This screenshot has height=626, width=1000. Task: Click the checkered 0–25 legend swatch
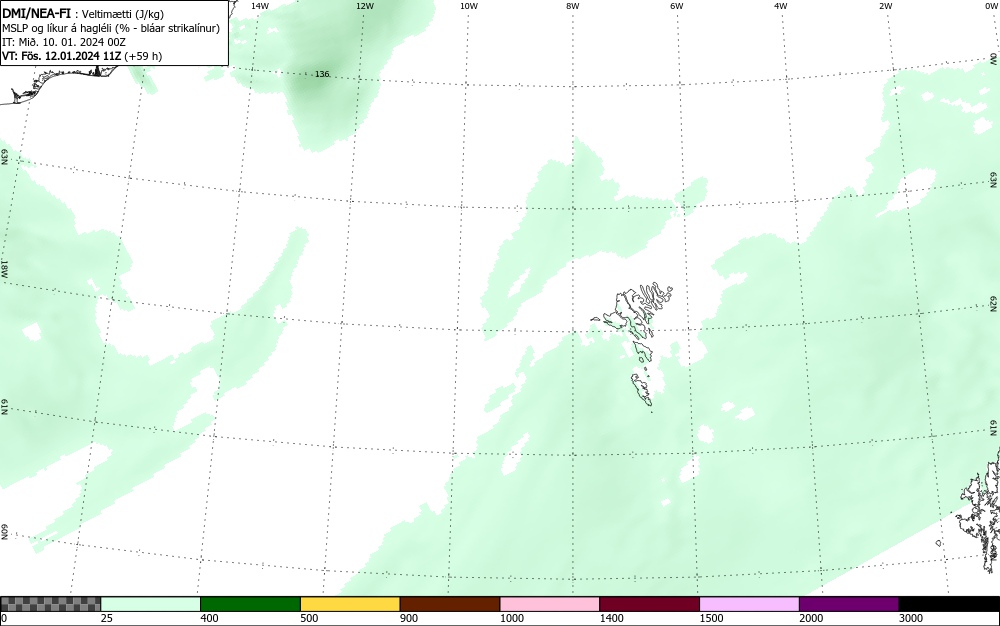(50, 604)
